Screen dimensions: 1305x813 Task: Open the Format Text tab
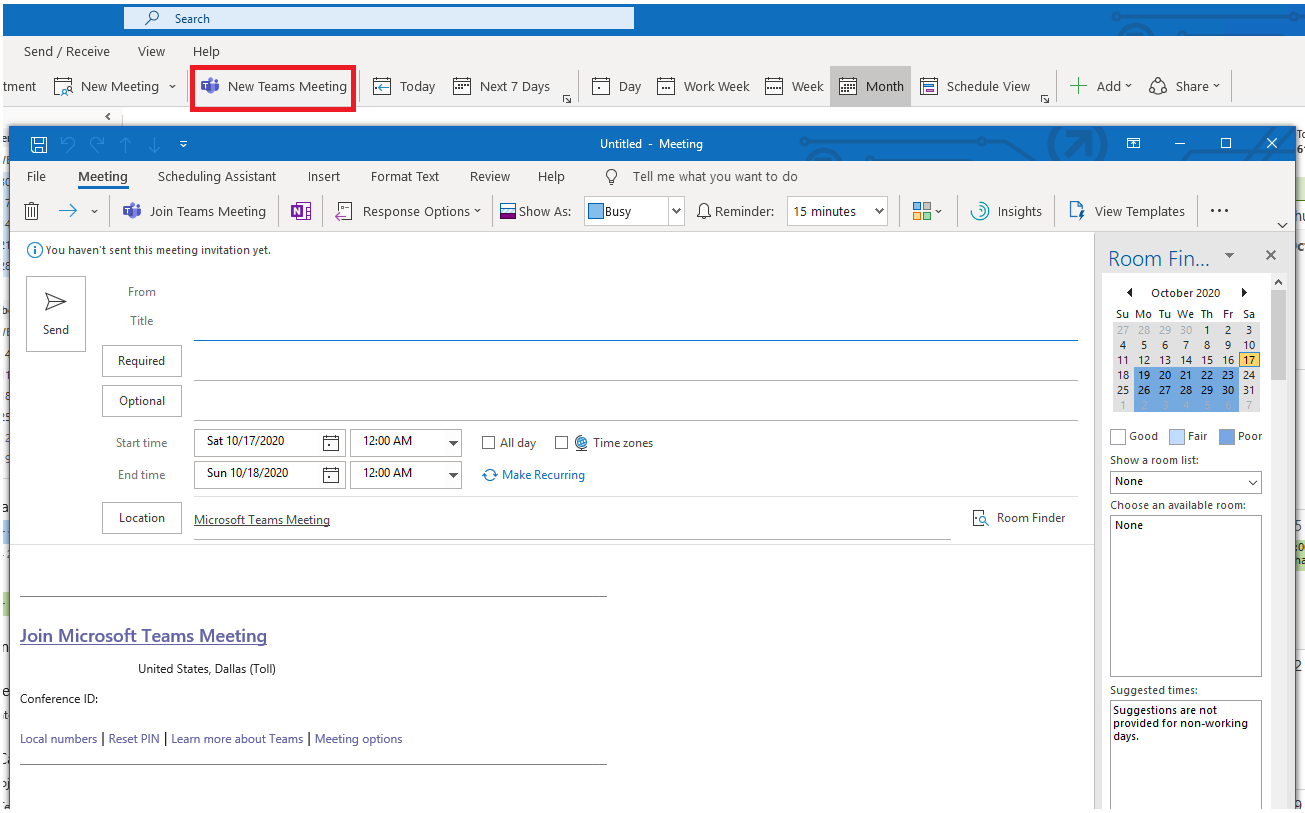coord(405,176)
